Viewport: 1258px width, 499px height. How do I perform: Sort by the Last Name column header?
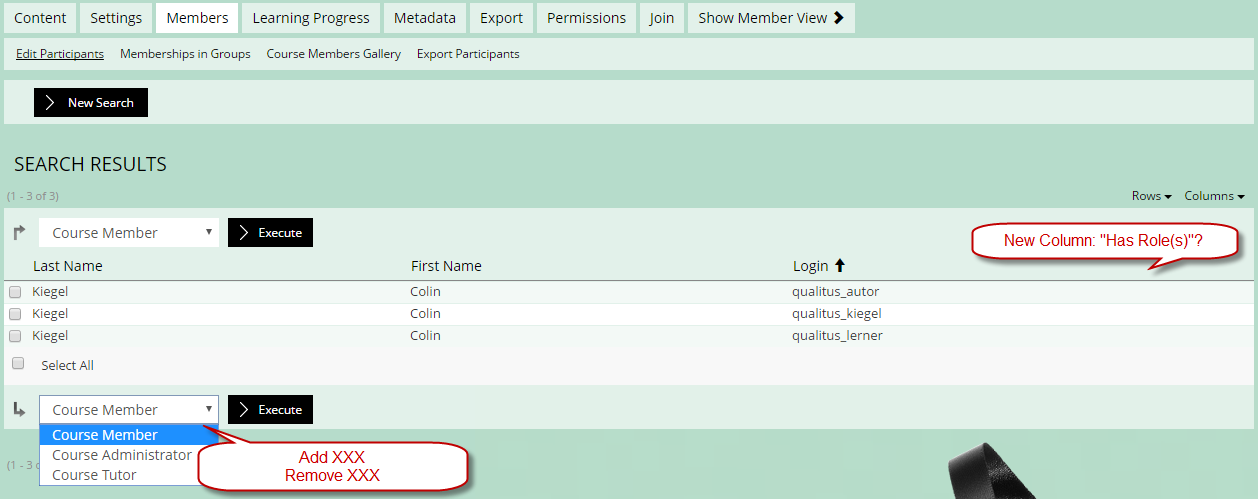click(x=67, y=266)
